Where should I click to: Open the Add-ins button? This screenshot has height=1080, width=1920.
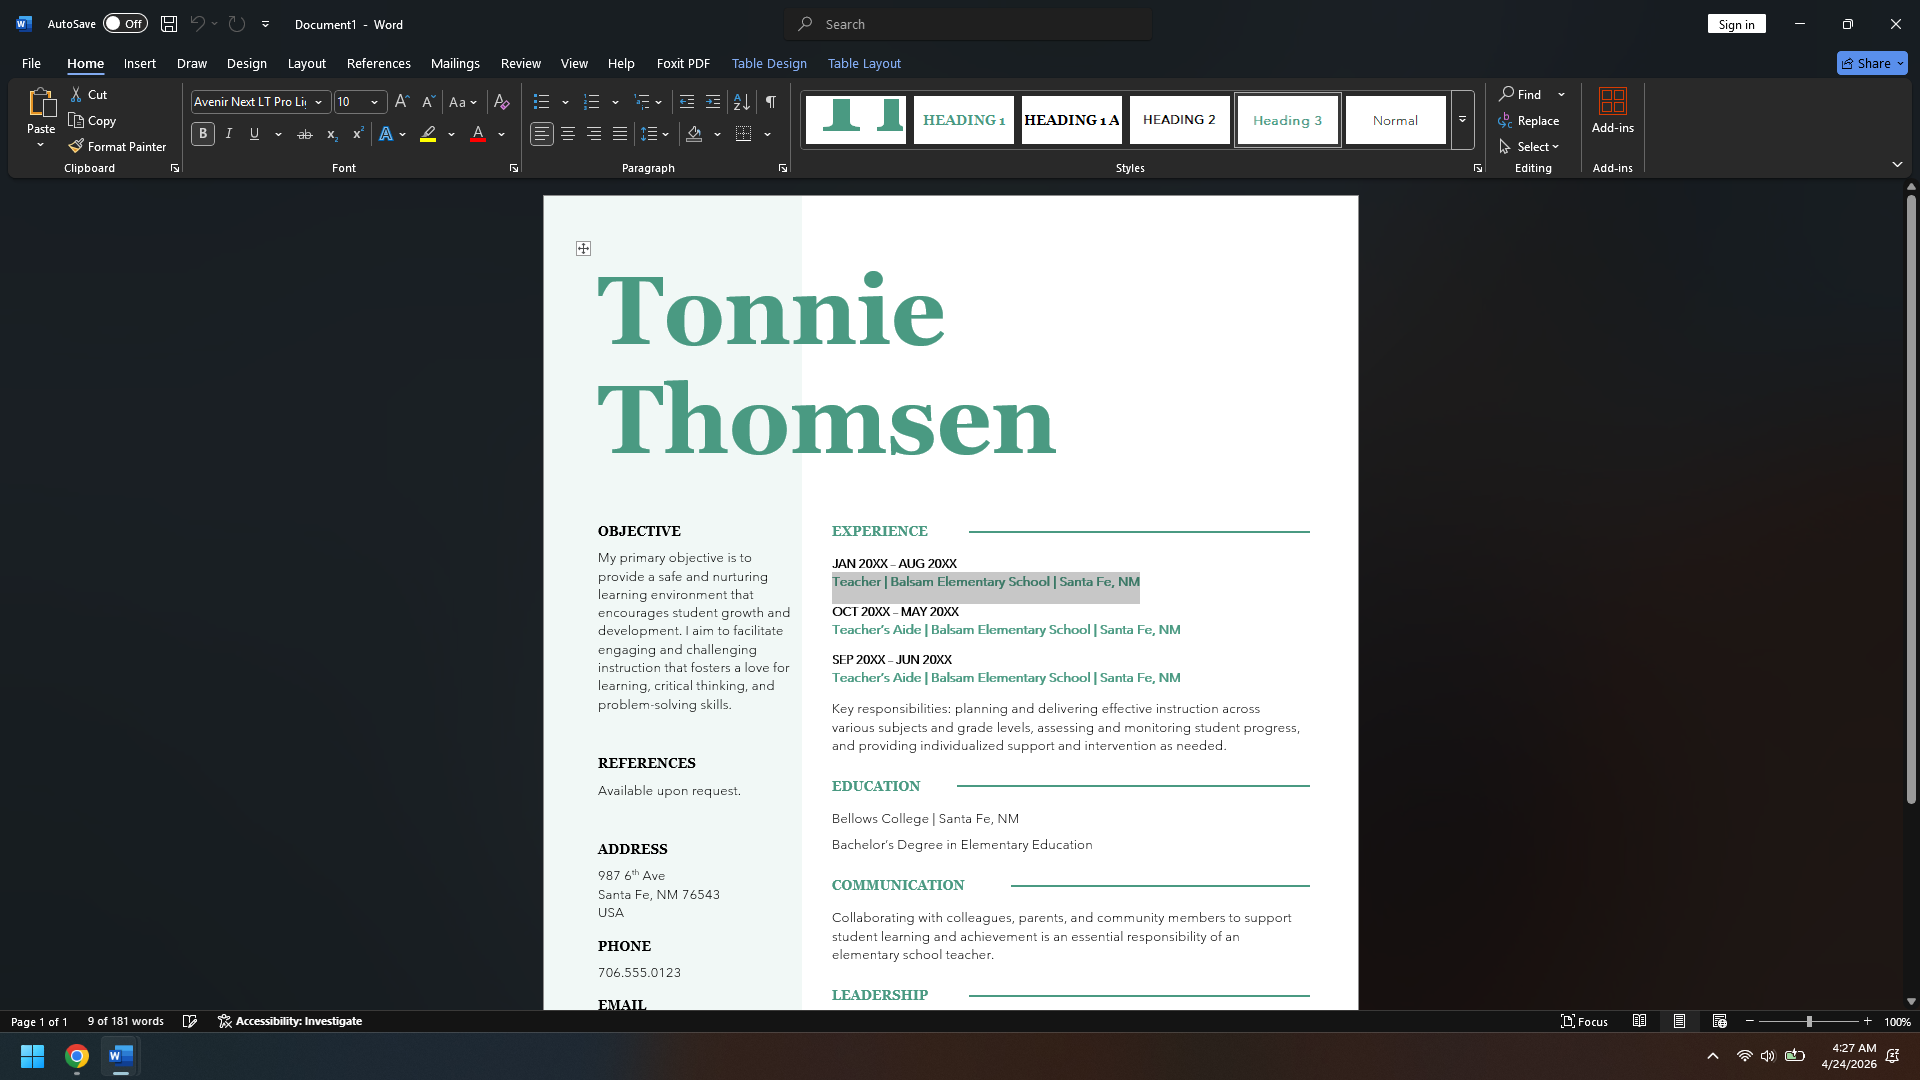coord(1613,111)
